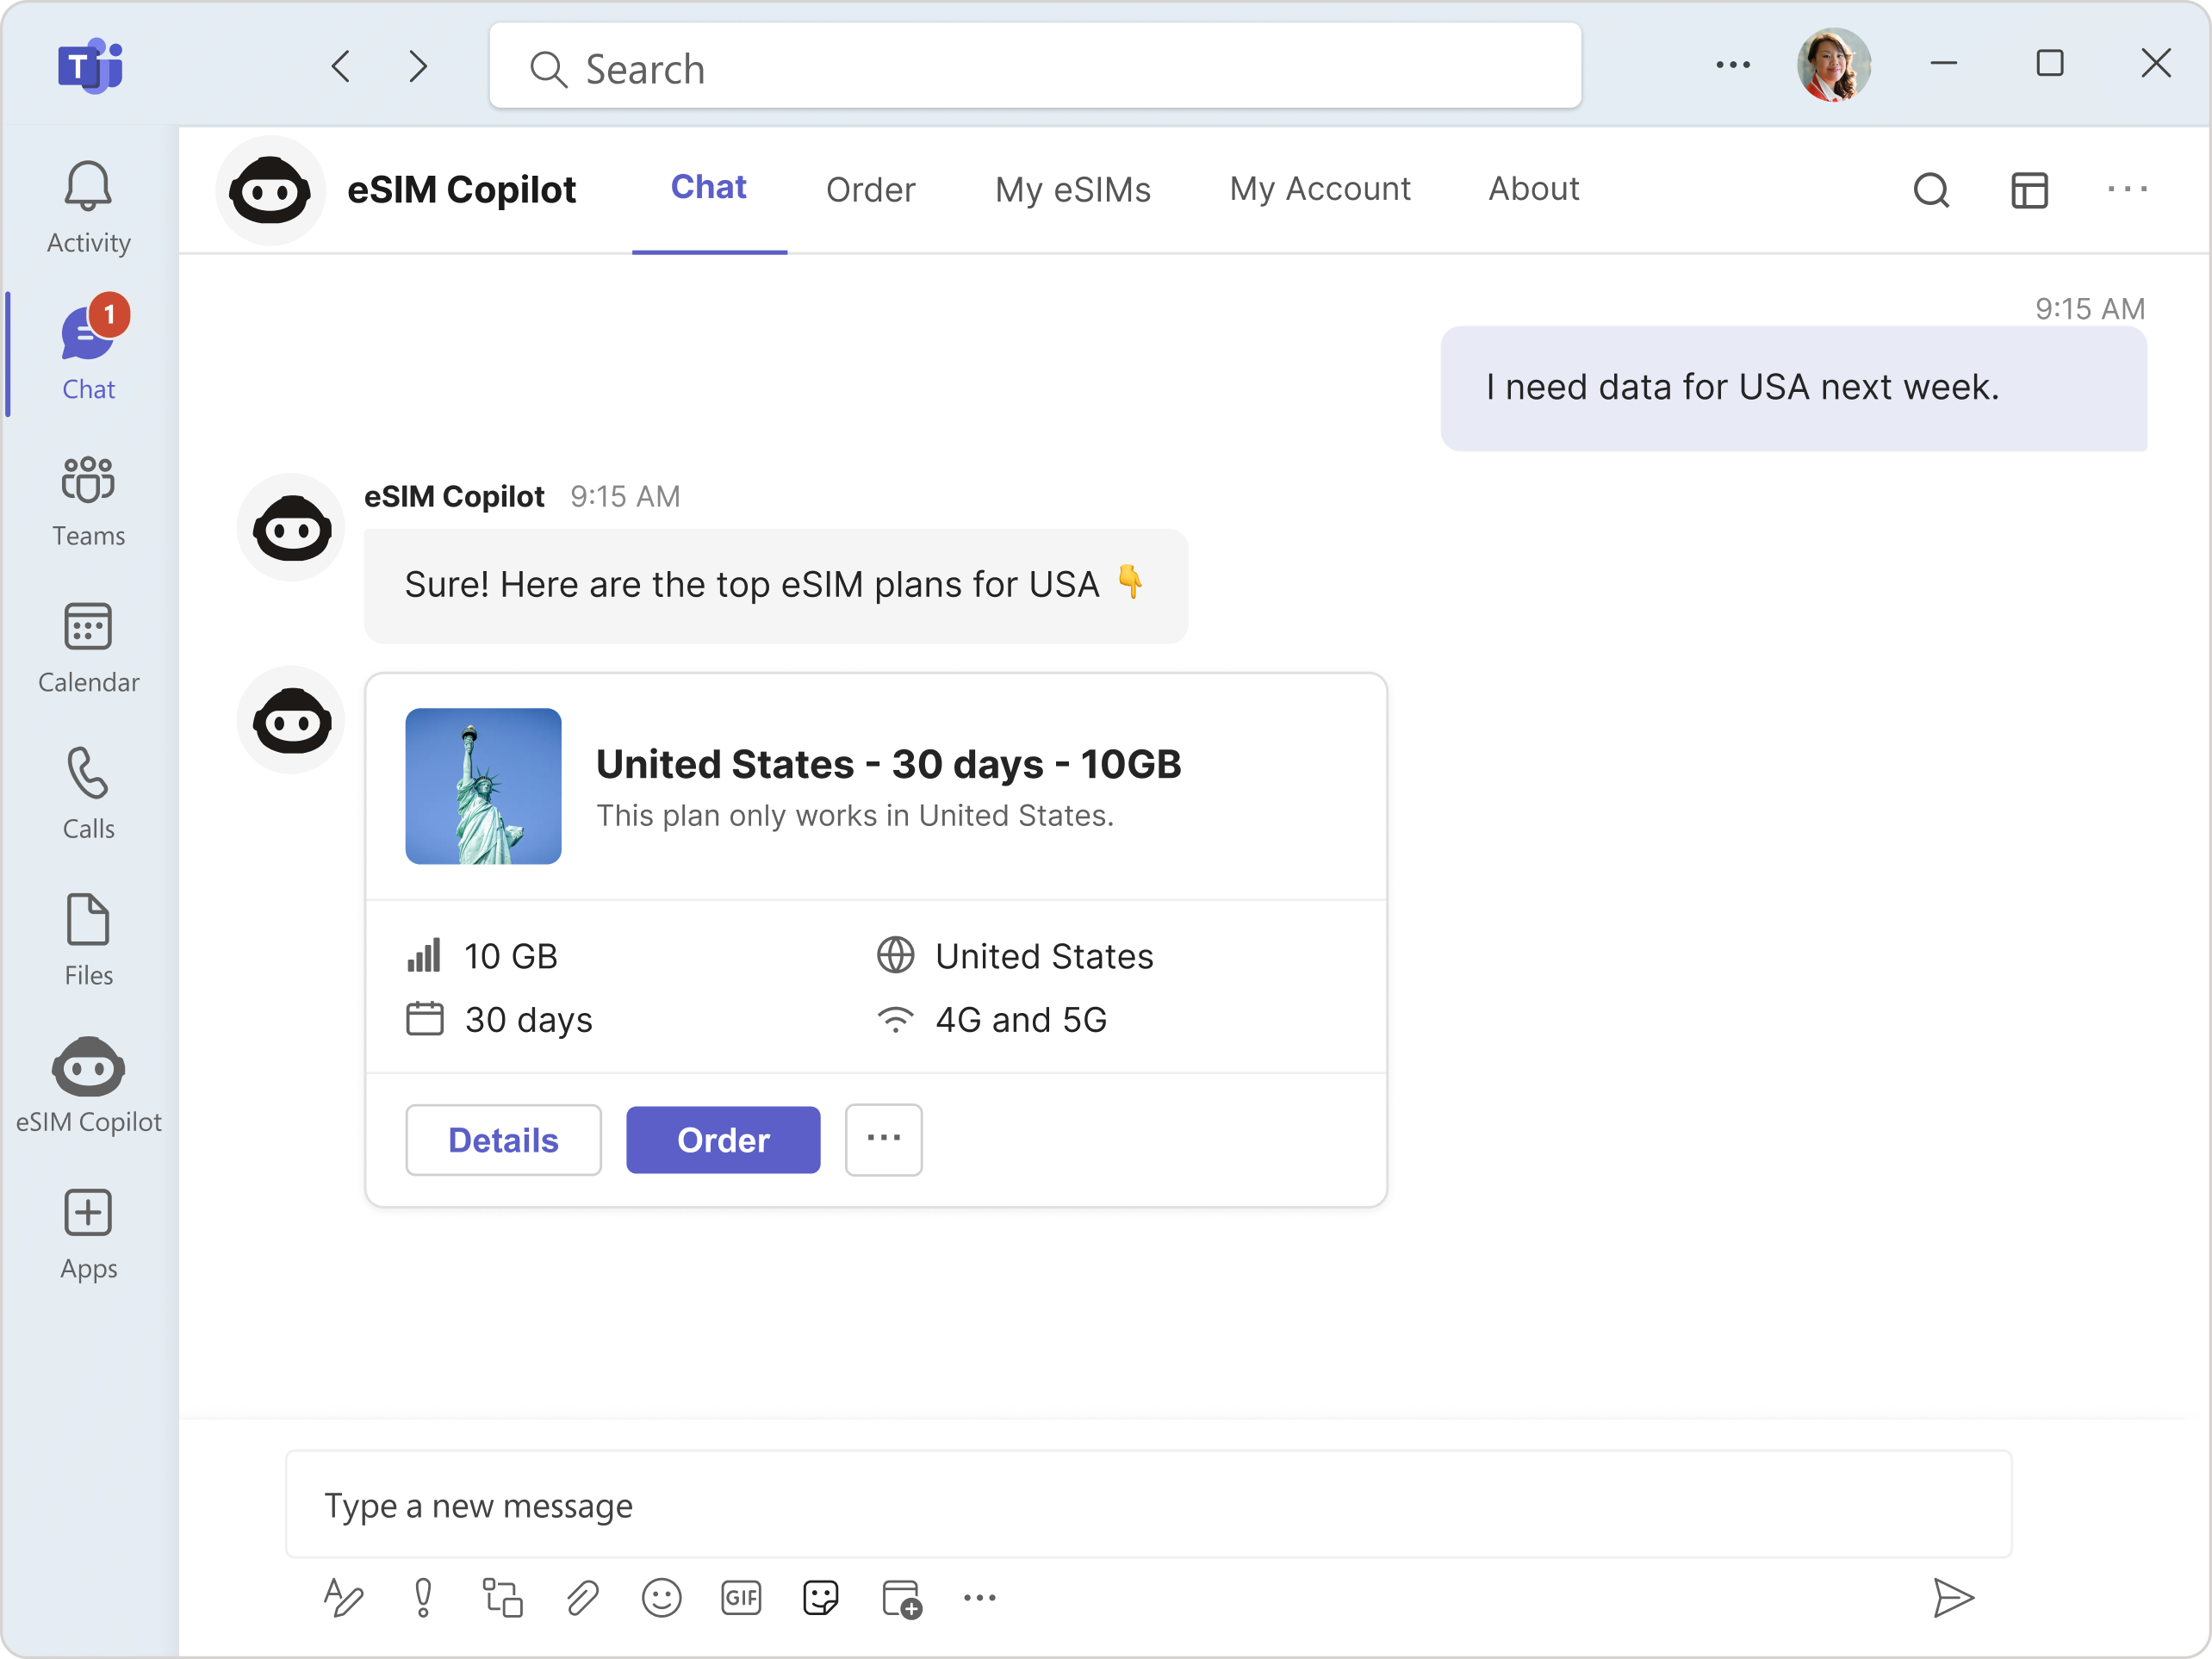Open Calendar in the left sidebar
This screenshot has height=1659, width=2212.
coord(88,647)
